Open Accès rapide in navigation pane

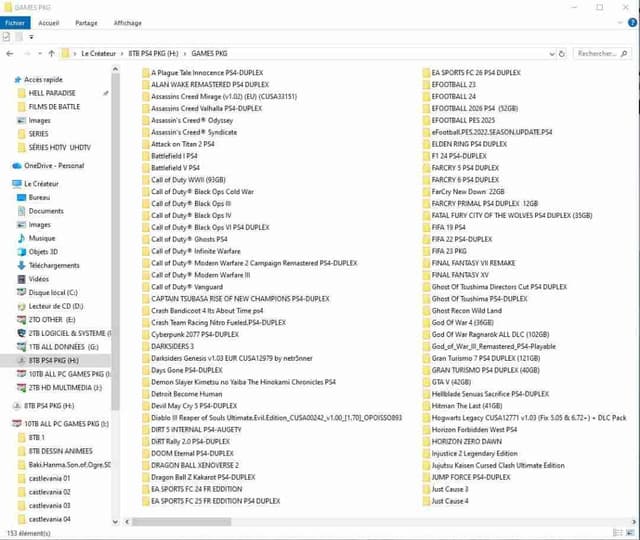coord(43,80)
